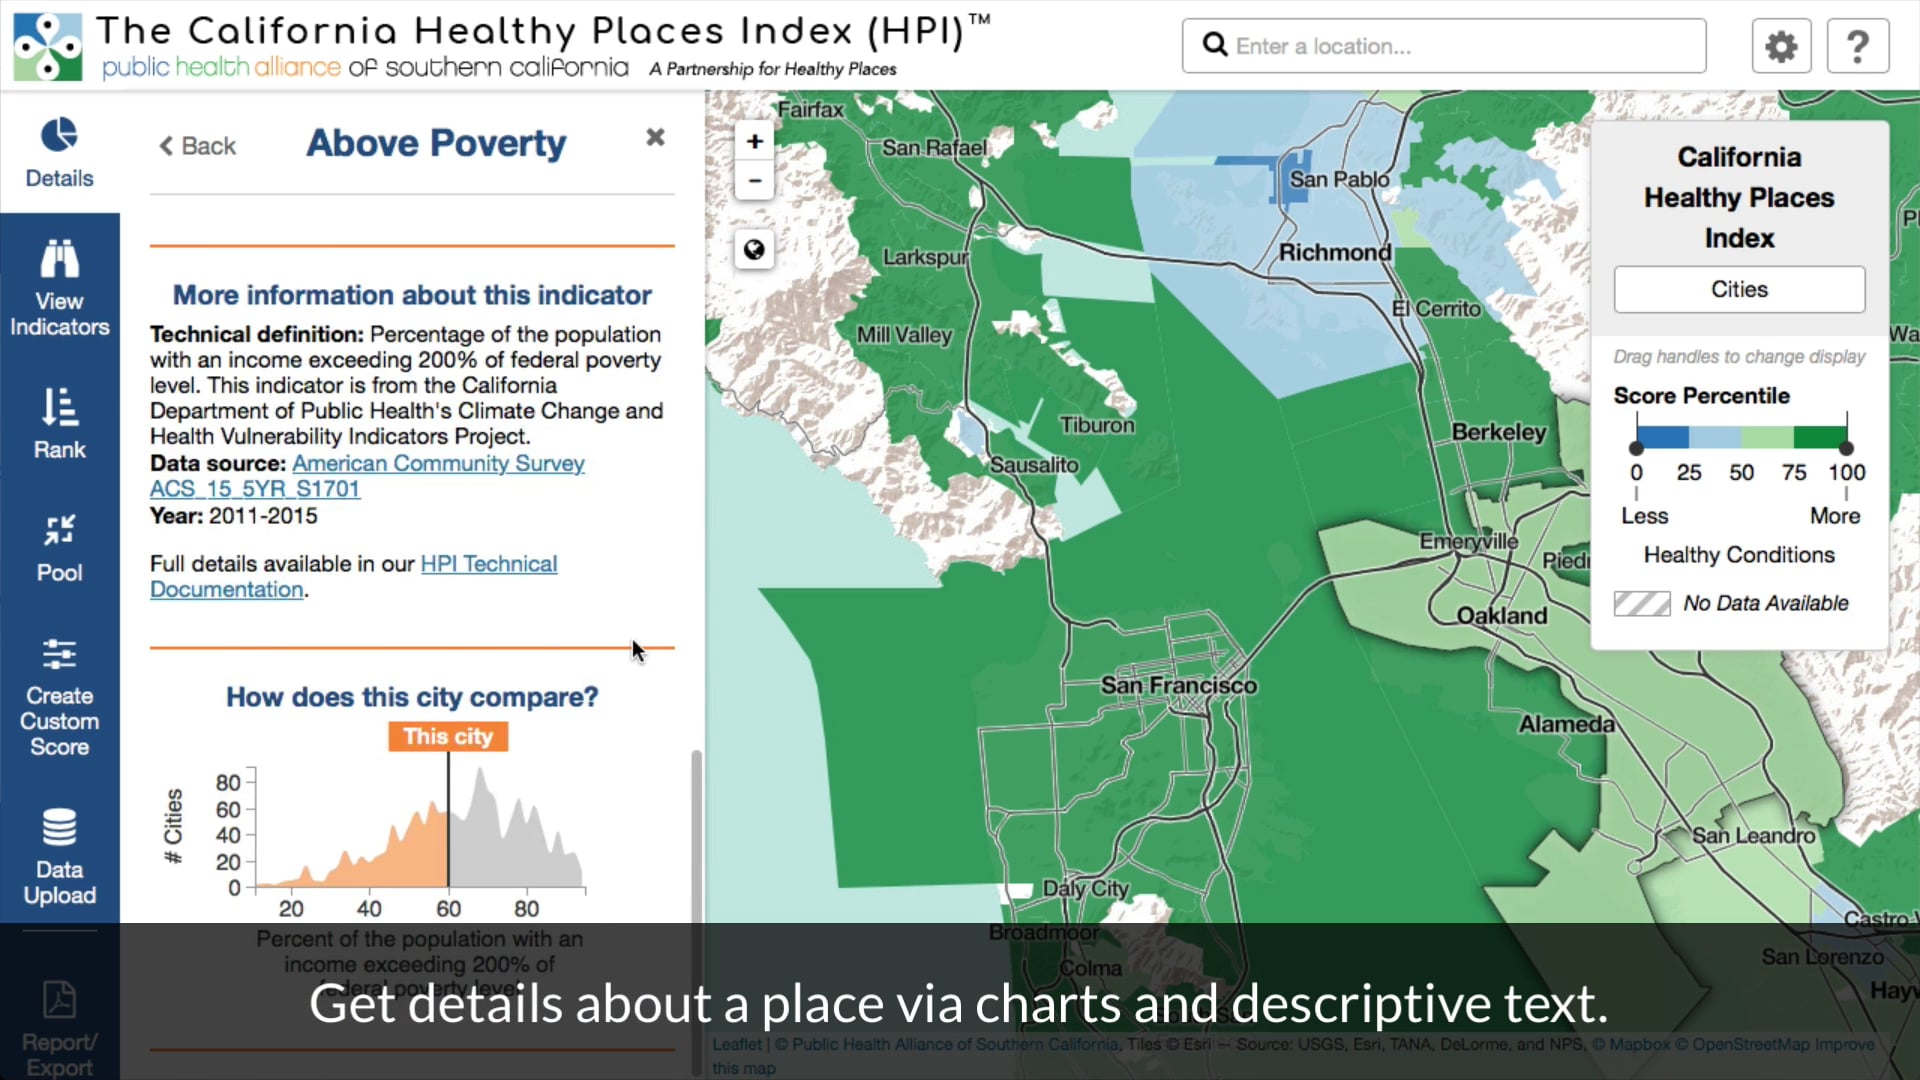Image resolution: width=1920 pixels, height=1080 pixels.
Task: Zoom out on the map
Action: coord(754,181)
